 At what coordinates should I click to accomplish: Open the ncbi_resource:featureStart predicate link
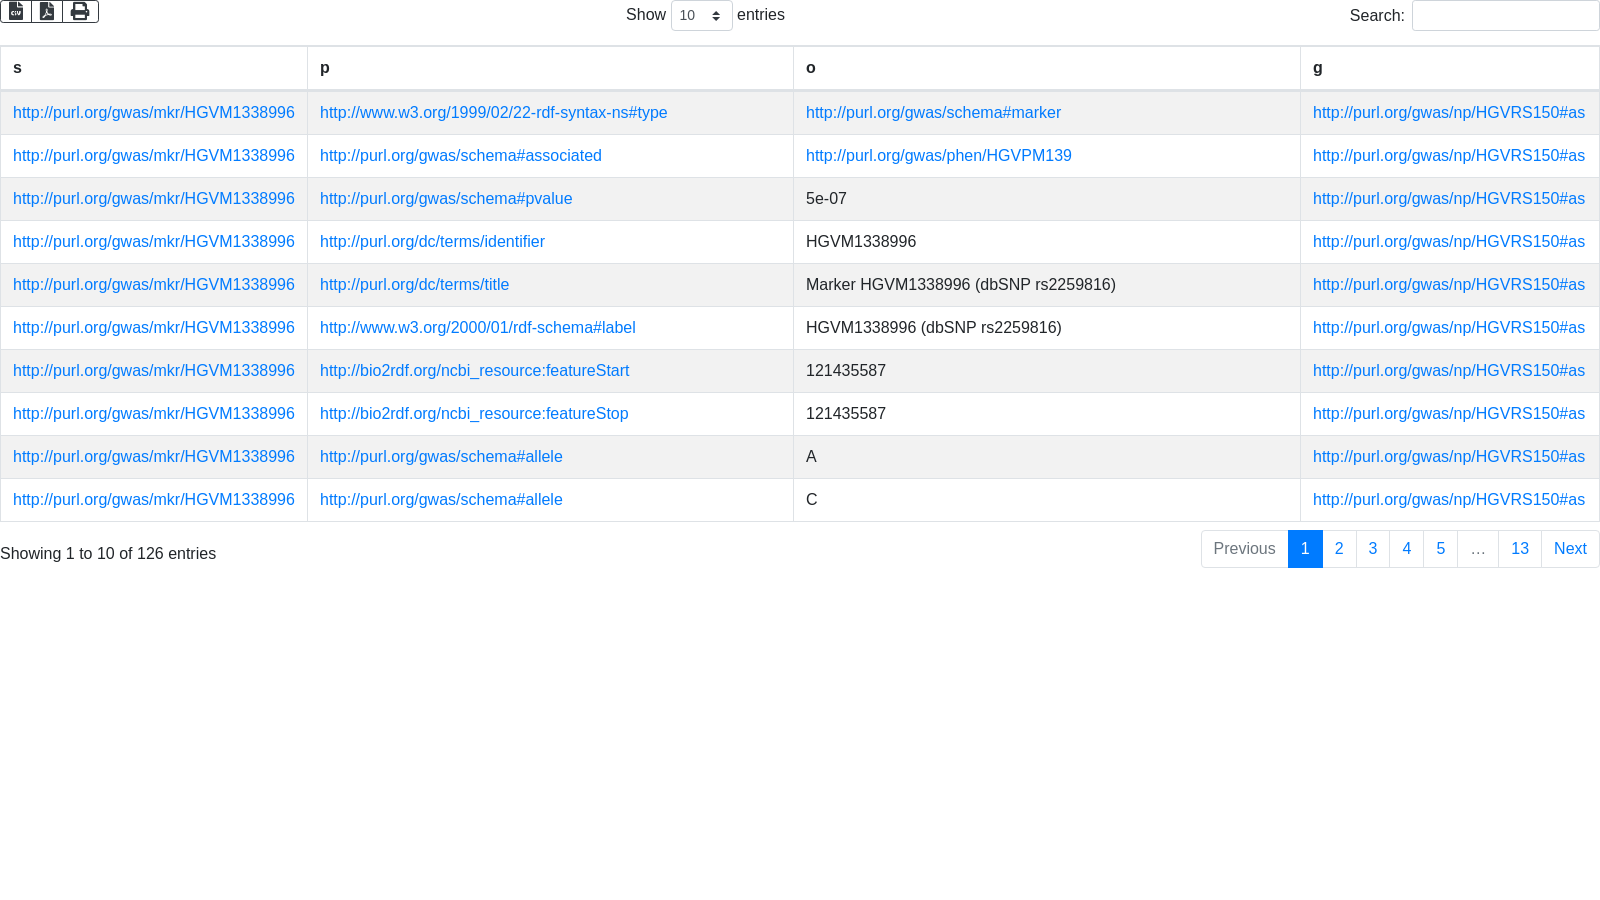pyautogui.click(x=474, y=371)
